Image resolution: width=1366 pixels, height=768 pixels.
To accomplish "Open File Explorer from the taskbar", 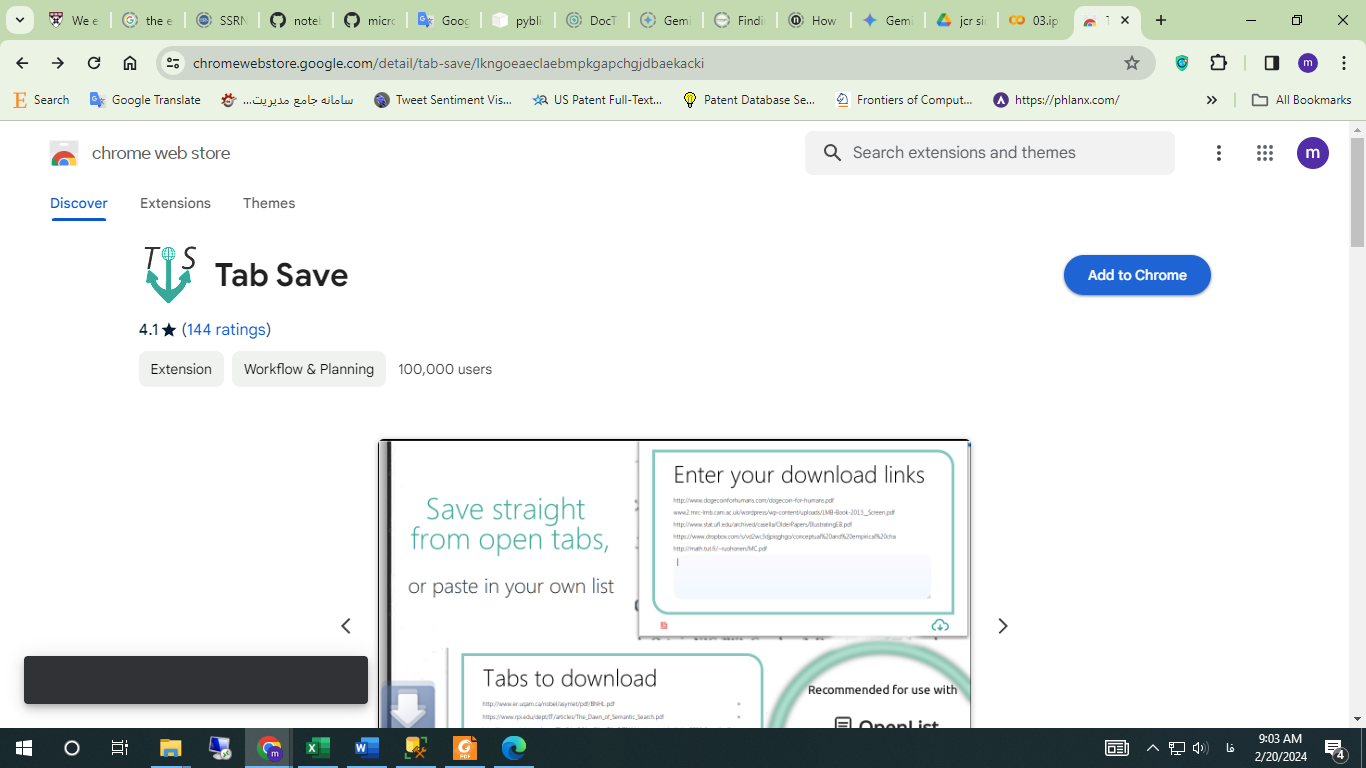I will tap(171, 748).
